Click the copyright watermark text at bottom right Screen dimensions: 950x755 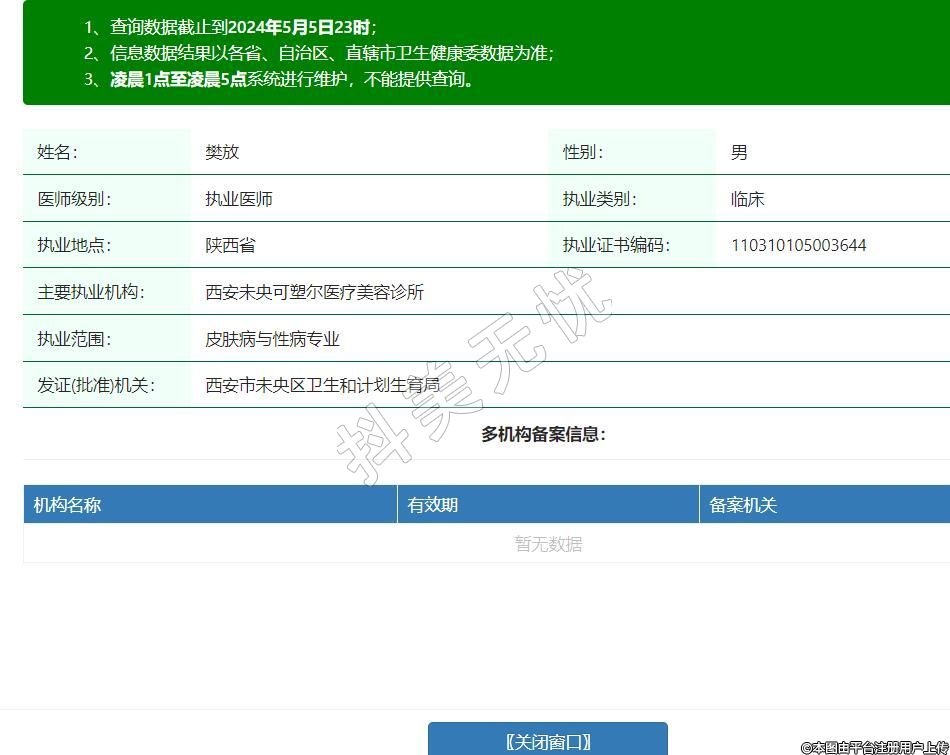coord(874,747)
